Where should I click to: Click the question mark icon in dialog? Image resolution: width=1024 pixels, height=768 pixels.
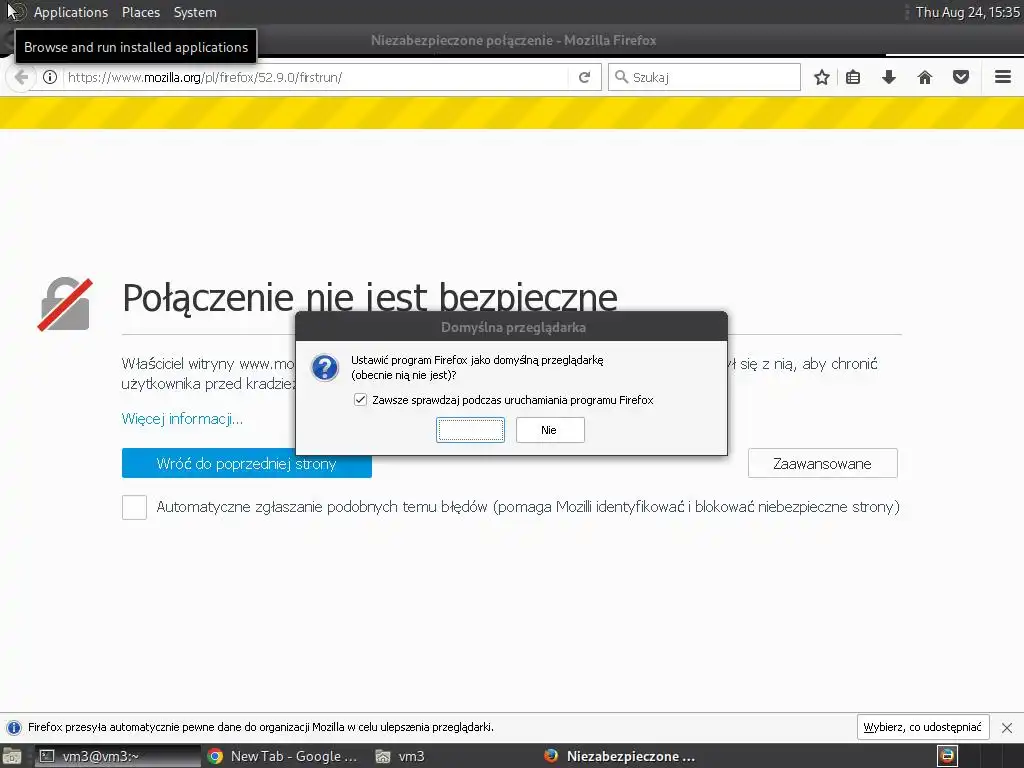coord(325,368)
